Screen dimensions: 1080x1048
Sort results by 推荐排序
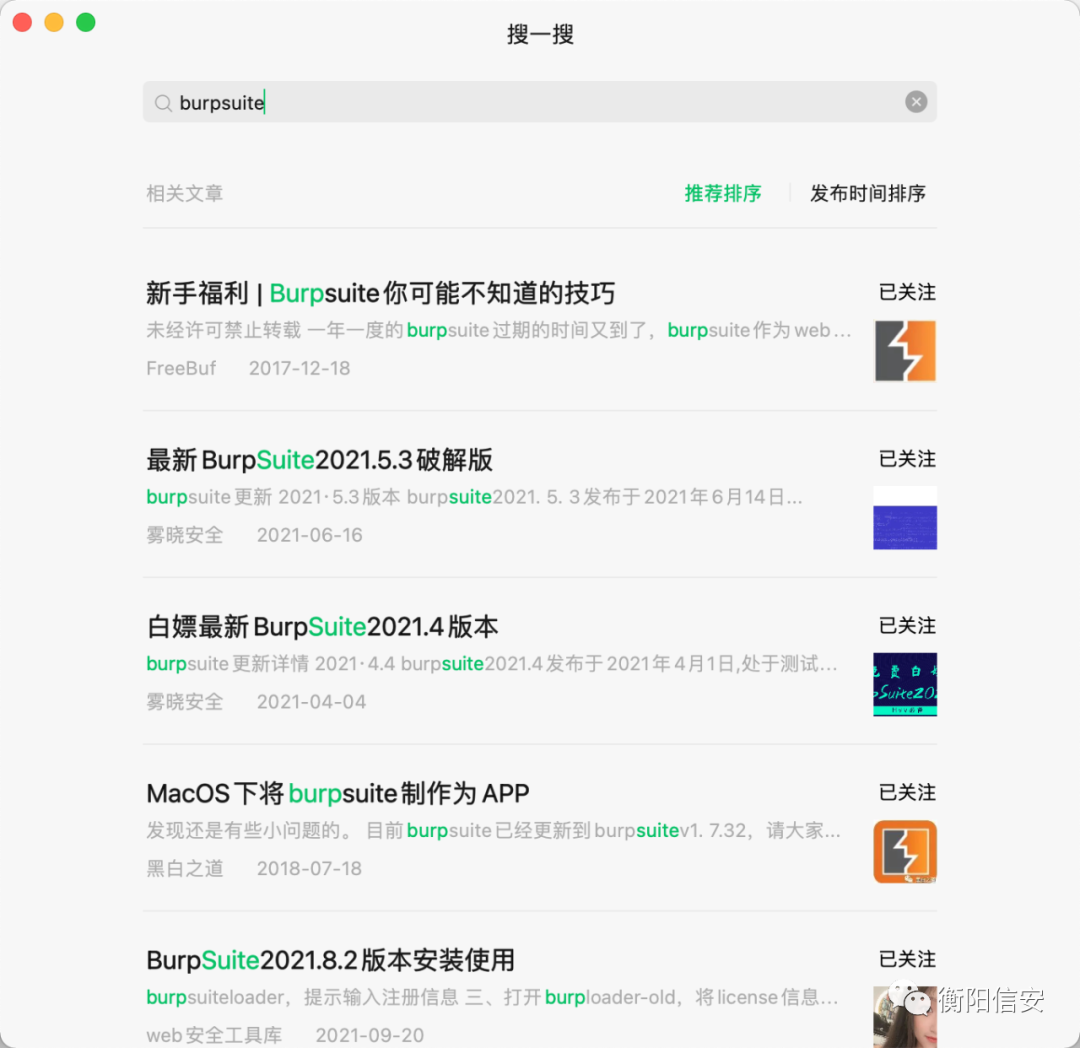click(723, 193)
